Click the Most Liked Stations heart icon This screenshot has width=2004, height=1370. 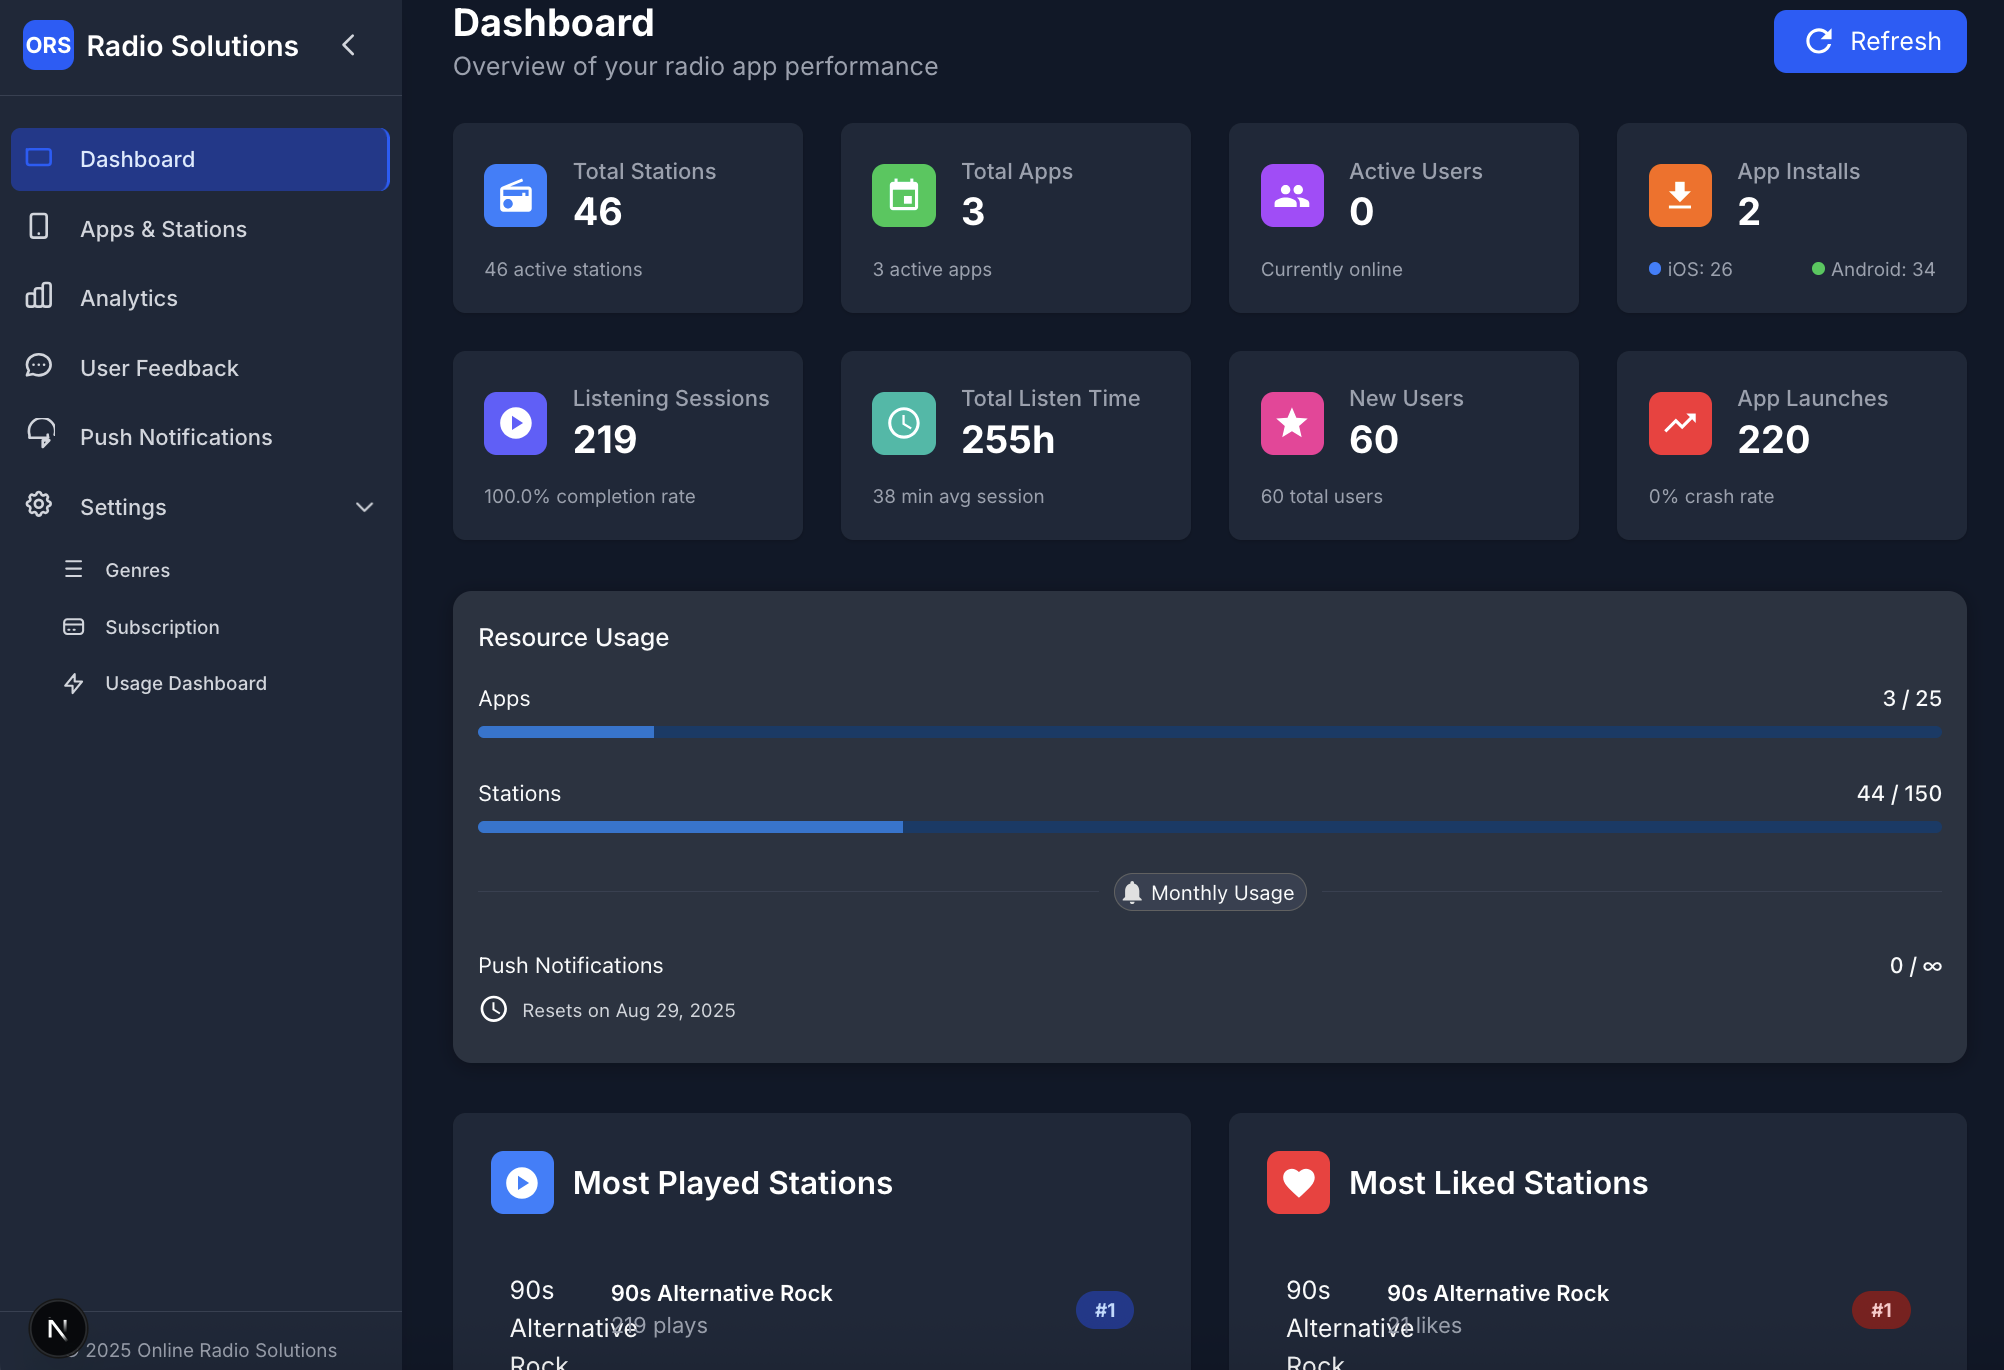tap(1297, 1182)
